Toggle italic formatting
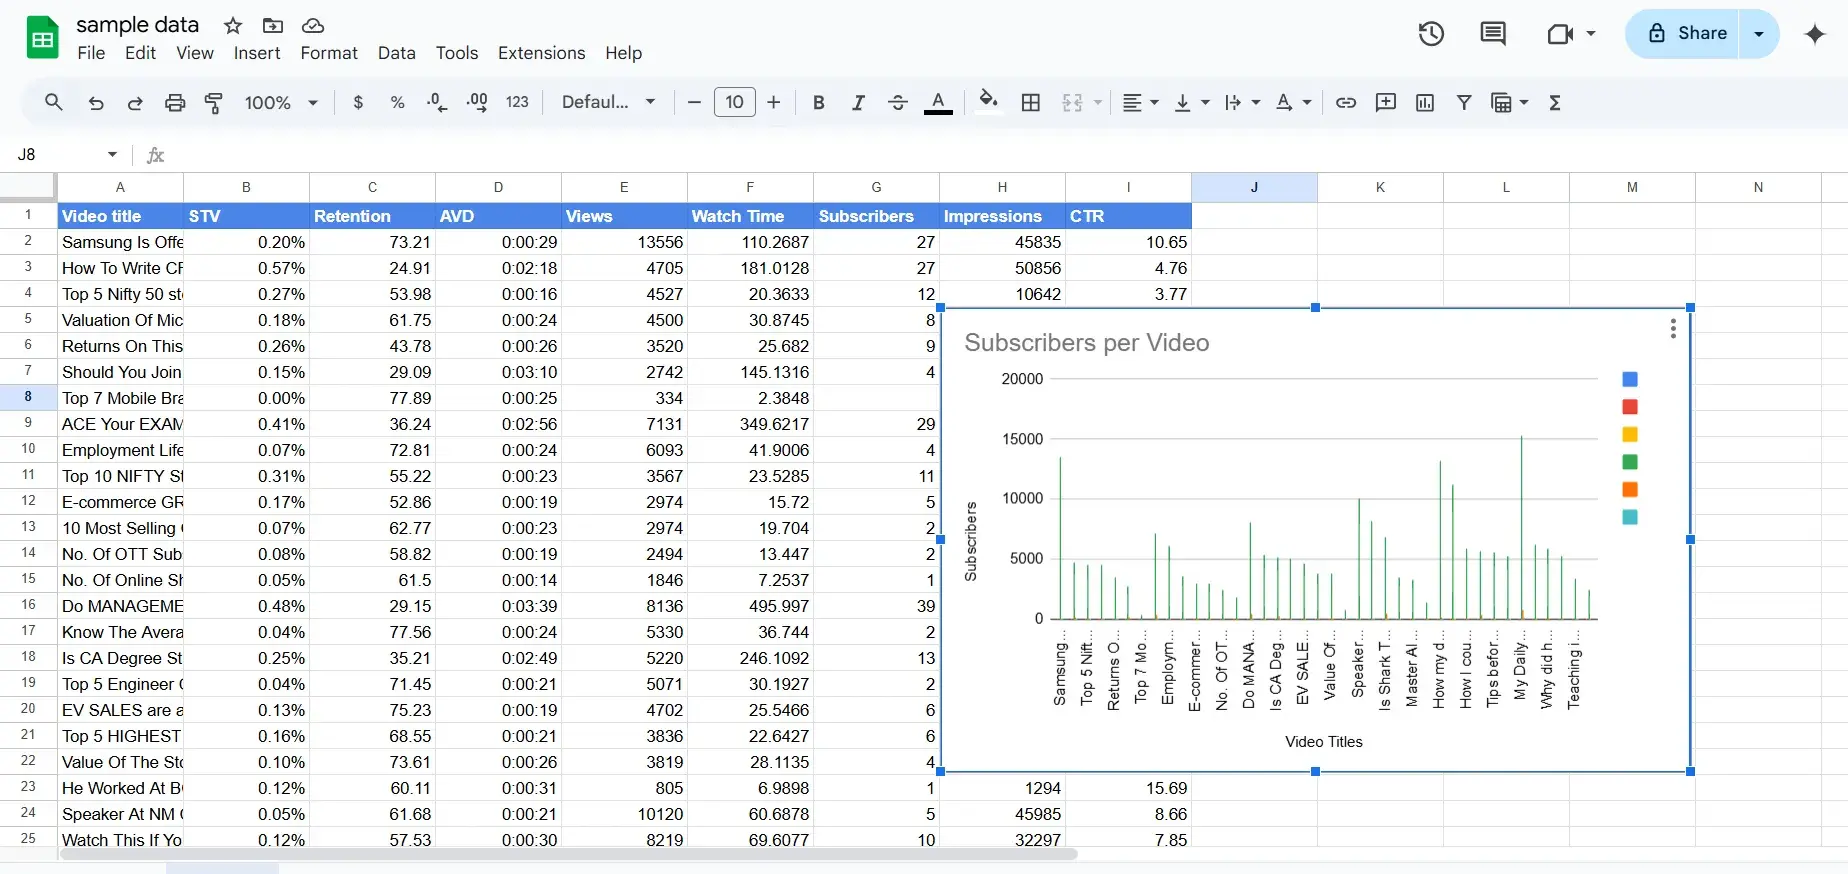This screenshot has width=1848, height=874. point(858,102)
